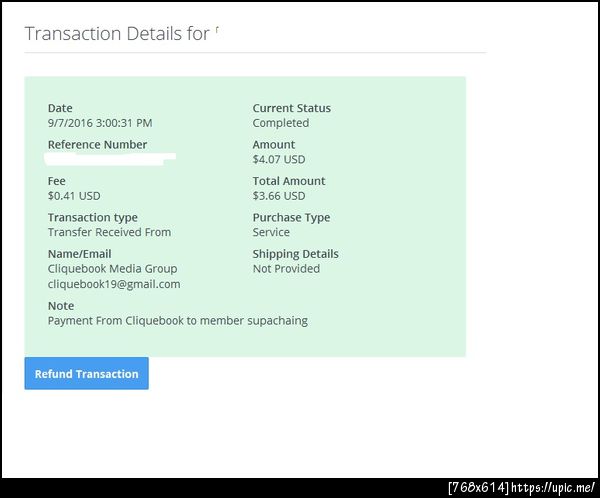Click the Completed status value
600x498 pixels.
281,123
